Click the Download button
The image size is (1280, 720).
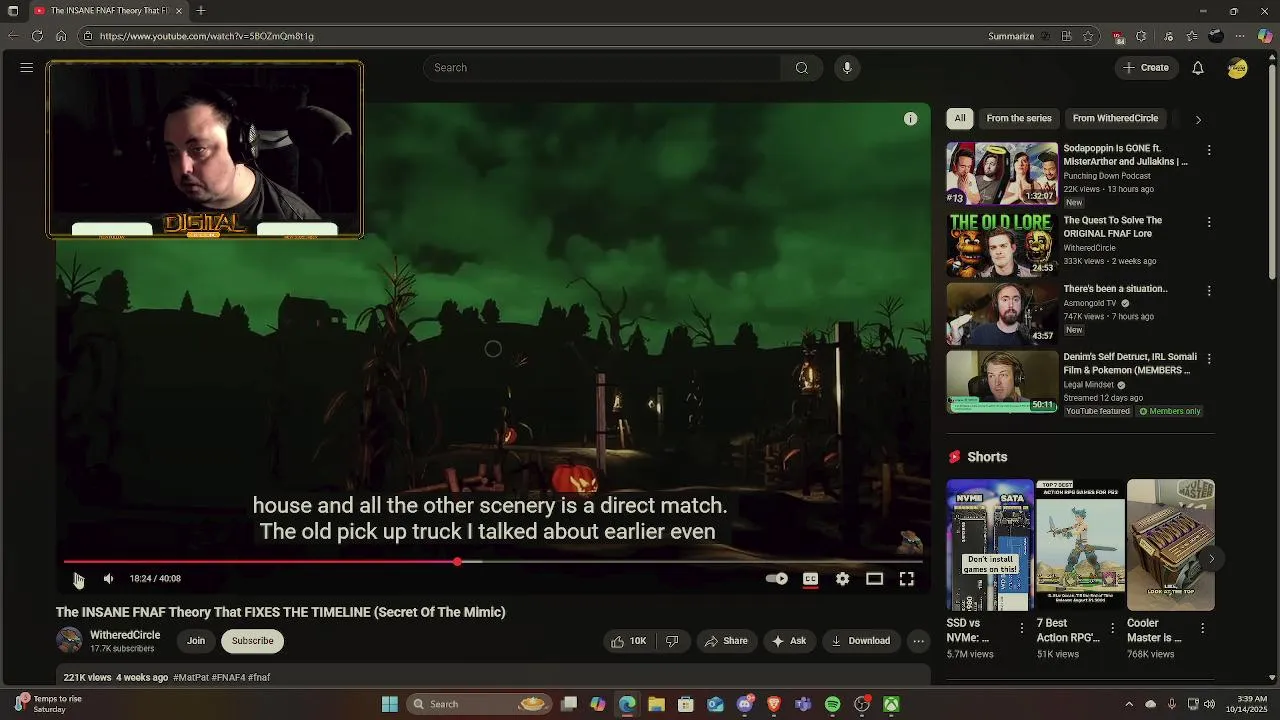pyautogui.click(x=860, y=641)
